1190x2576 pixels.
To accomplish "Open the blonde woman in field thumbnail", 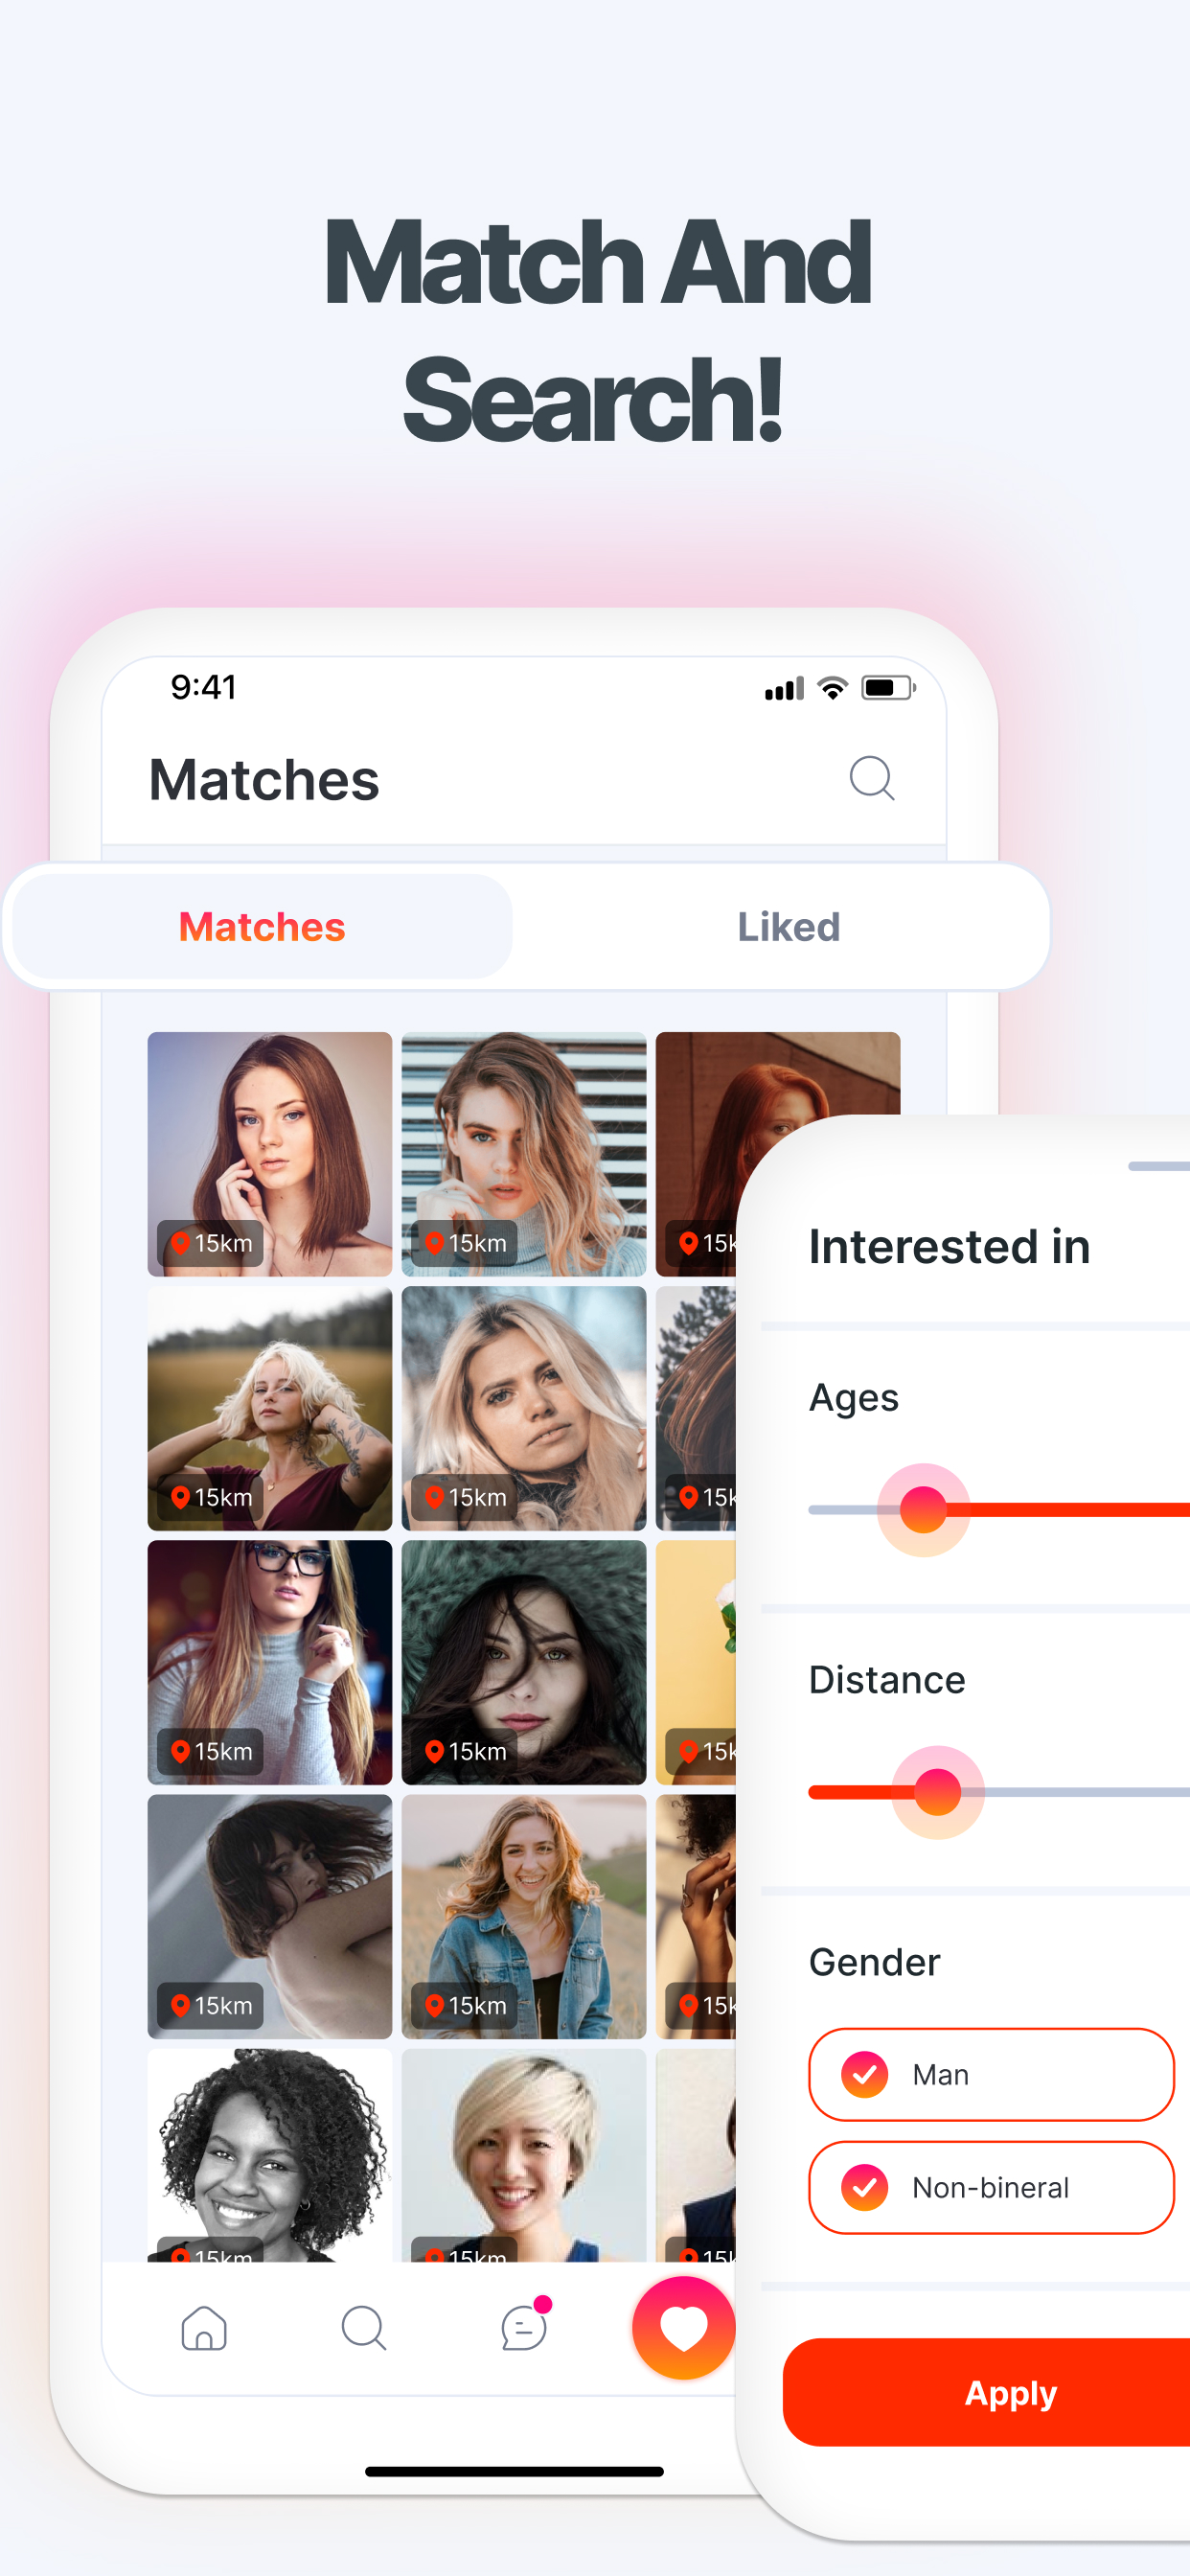I will coord(270,1409).
